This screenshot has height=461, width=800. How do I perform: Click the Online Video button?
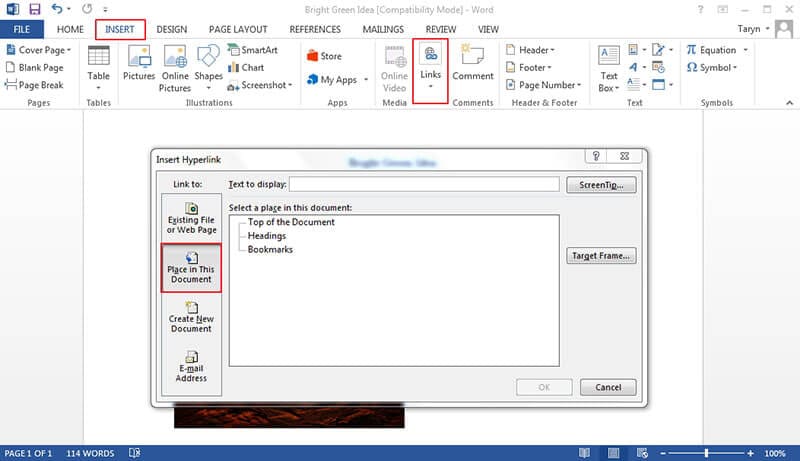point(394,69)
